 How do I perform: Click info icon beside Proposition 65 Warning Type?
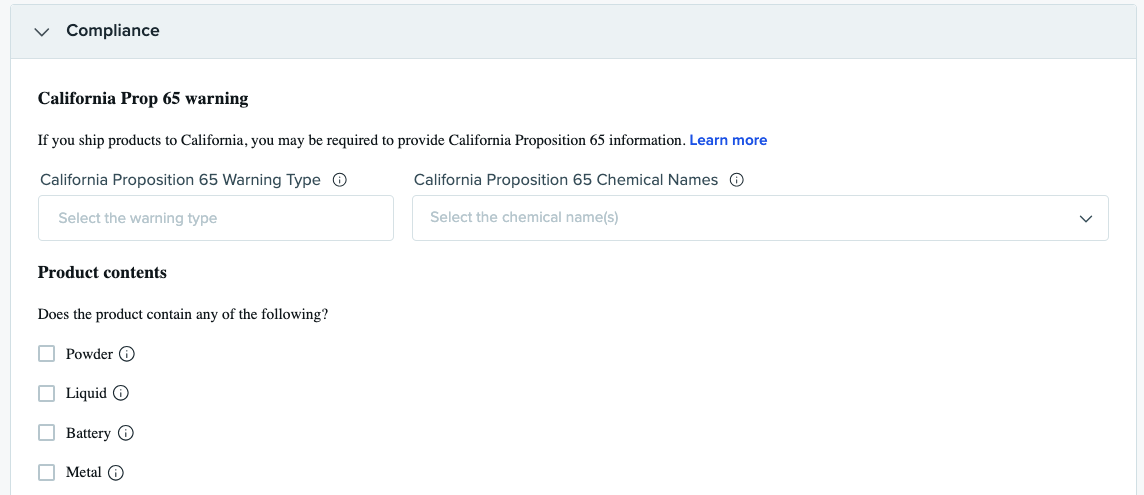click(x=339, y=181)
